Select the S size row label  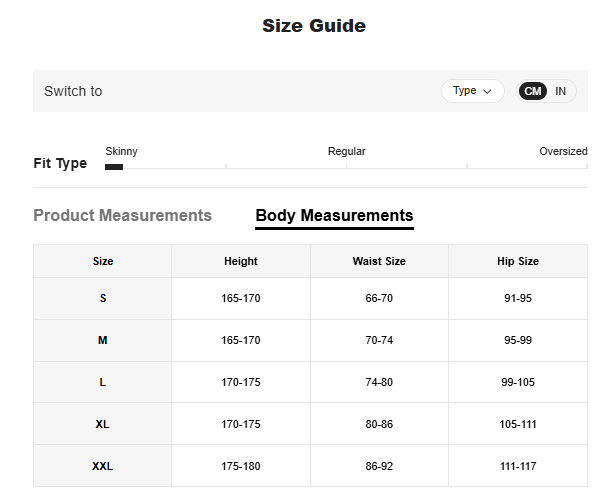(x=103, y=298)
